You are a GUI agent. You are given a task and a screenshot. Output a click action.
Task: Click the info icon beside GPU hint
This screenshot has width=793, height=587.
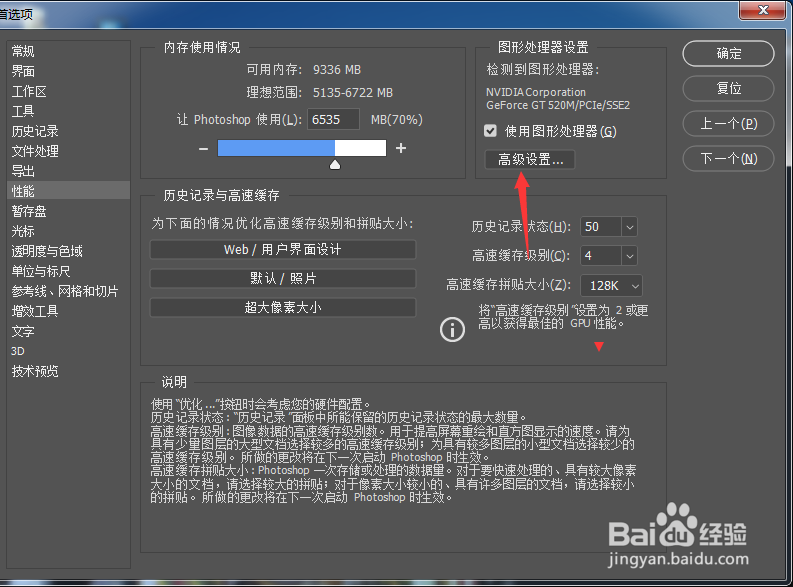tap(452, 330)
